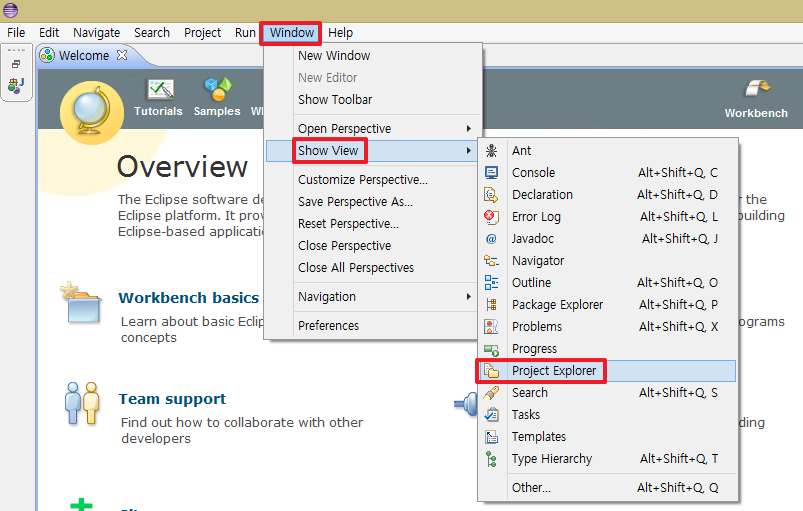Click the Outline view icon
Image resolution: width=803 pixels, height=511 pixels.
(491, 283)
